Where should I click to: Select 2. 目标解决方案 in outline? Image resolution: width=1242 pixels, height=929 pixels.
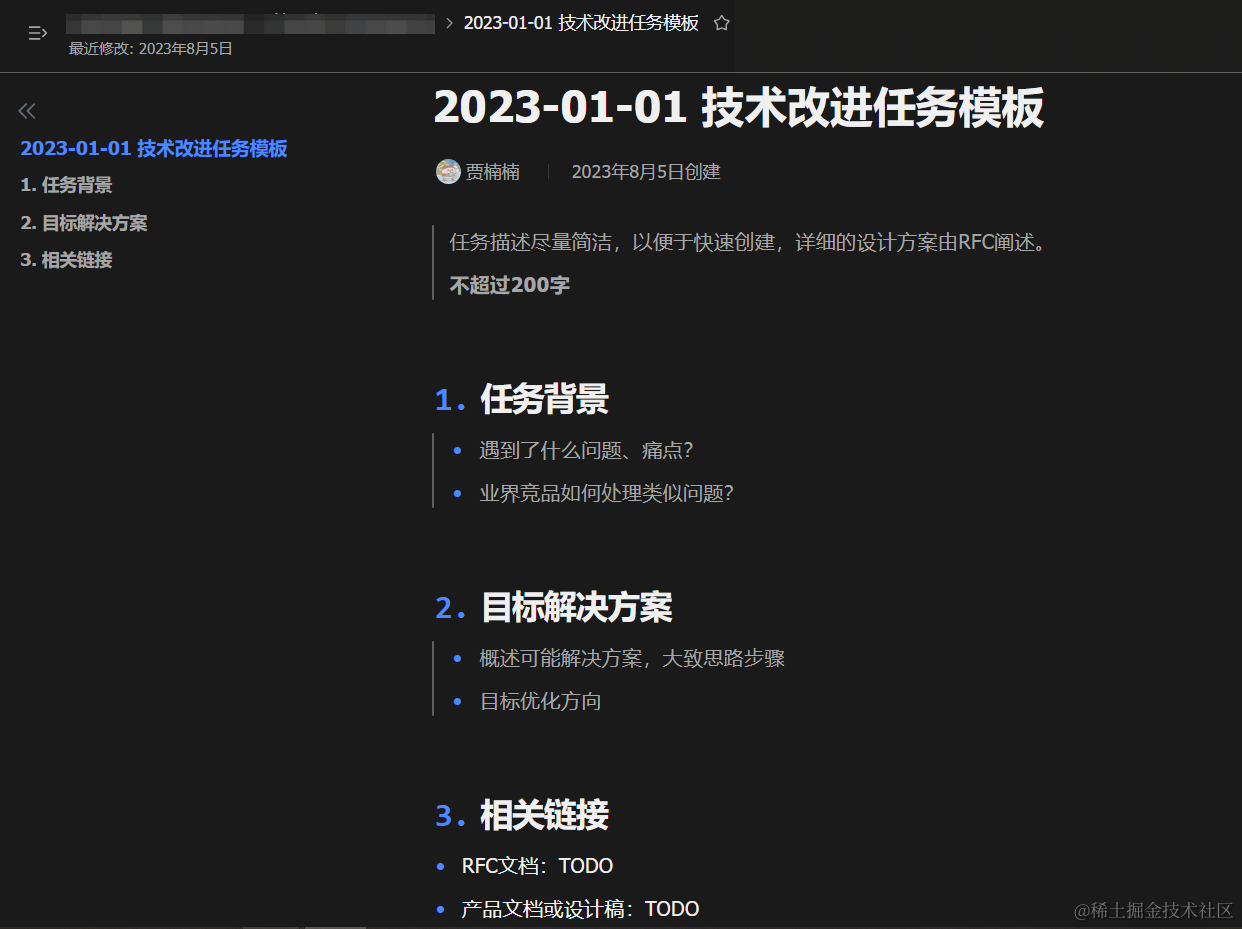(84, 223)
